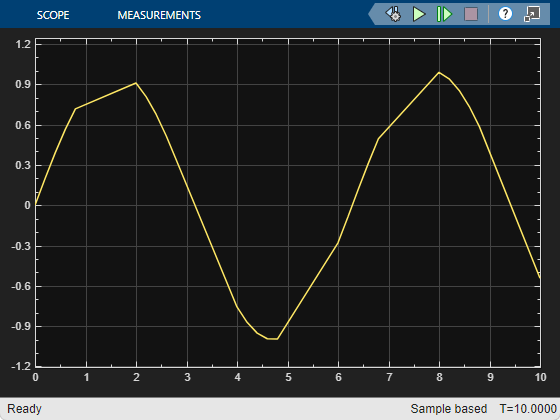The image size is (560, 420).
Task: Click the yellow signal peak at time 2
Action: pyautogui.click(x=136, y=83)
